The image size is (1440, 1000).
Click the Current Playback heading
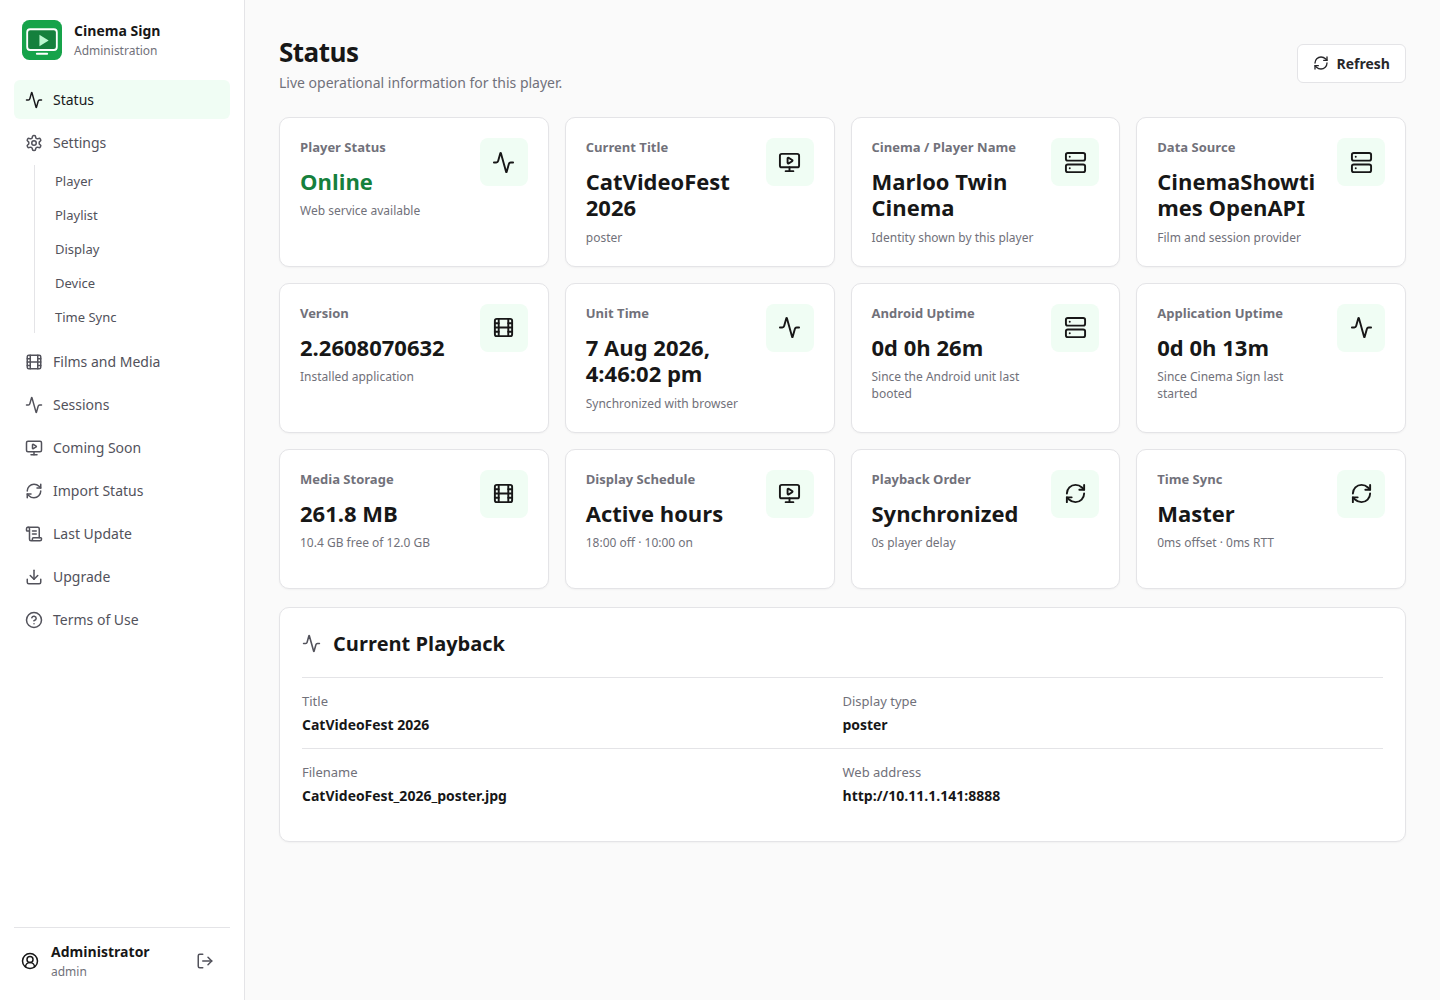[418, 644]
